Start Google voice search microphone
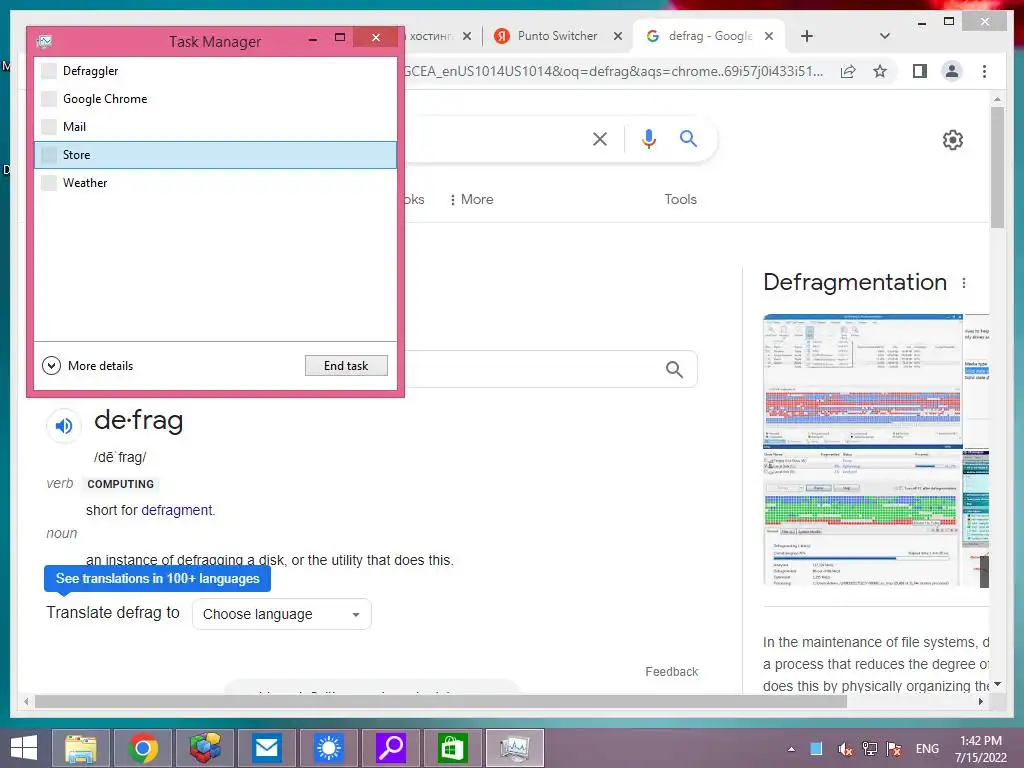This screenshot has width=1024, height=768. pos(648,139)
